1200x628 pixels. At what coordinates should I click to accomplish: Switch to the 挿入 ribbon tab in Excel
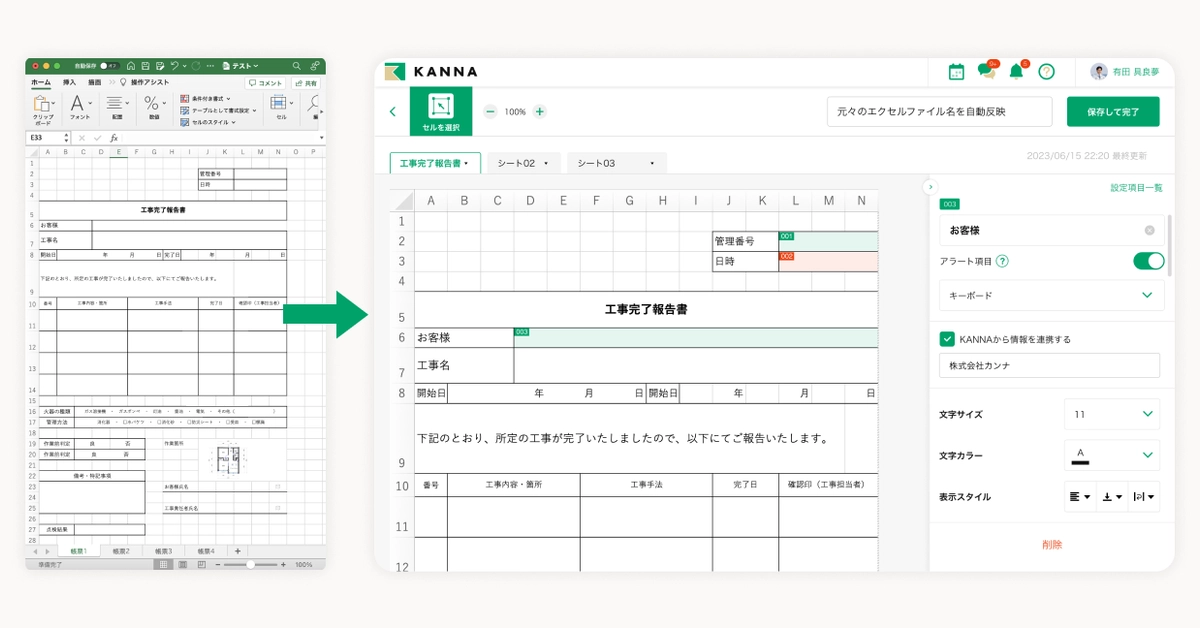[x=69, y=82]
